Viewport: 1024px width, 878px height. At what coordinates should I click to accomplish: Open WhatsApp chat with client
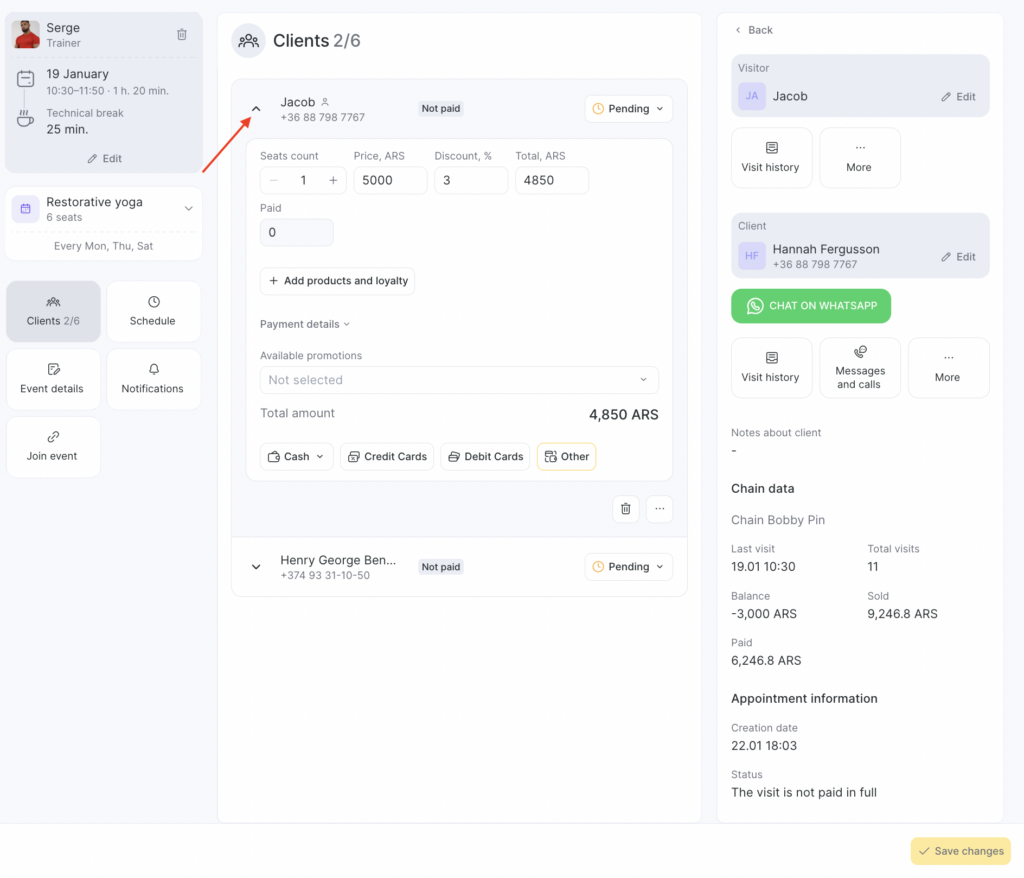(810, 306)
